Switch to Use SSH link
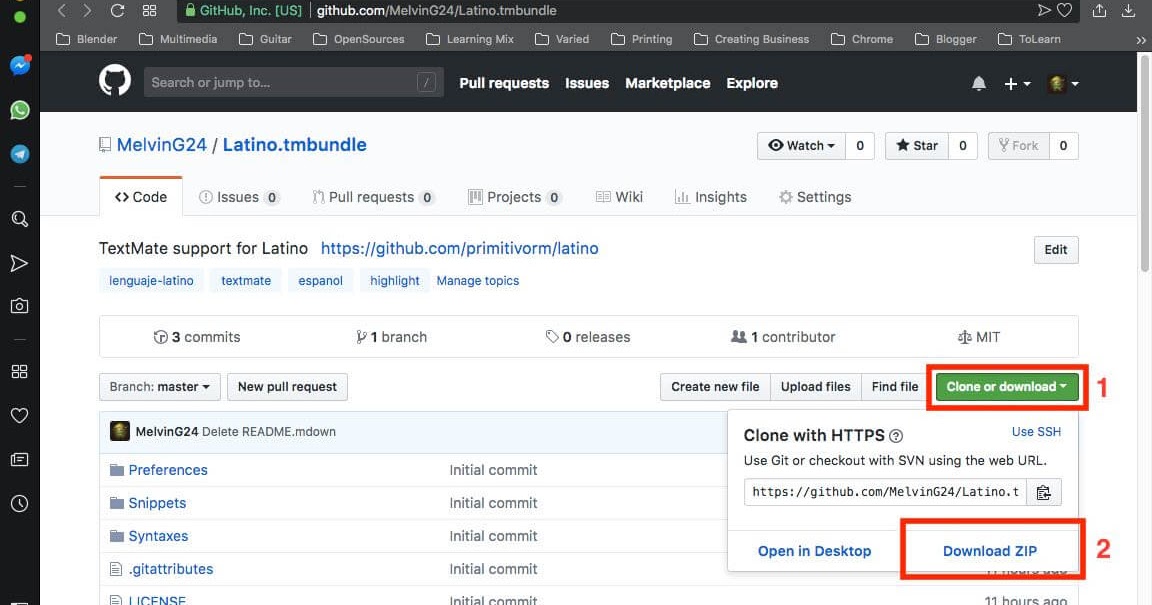The image size is (1152, 605). [x=1036, y=432]
